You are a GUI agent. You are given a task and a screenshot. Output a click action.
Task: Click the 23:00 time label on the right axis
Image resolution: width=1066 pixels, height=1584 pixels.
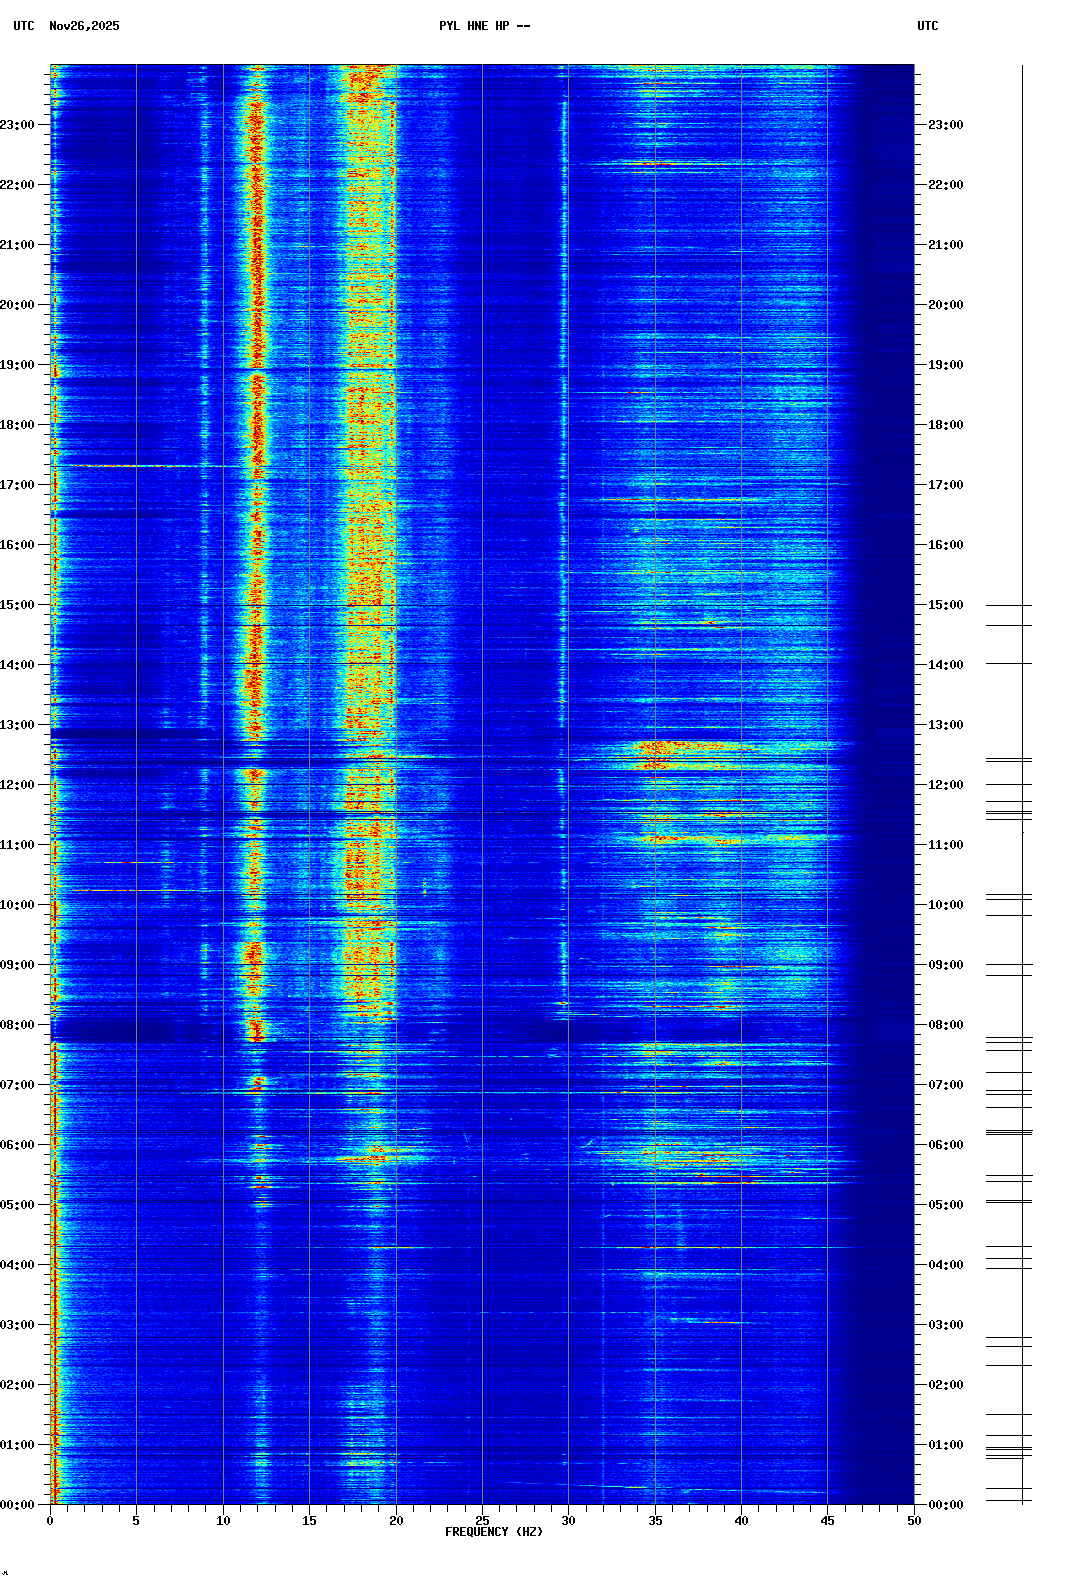point(945,125)
